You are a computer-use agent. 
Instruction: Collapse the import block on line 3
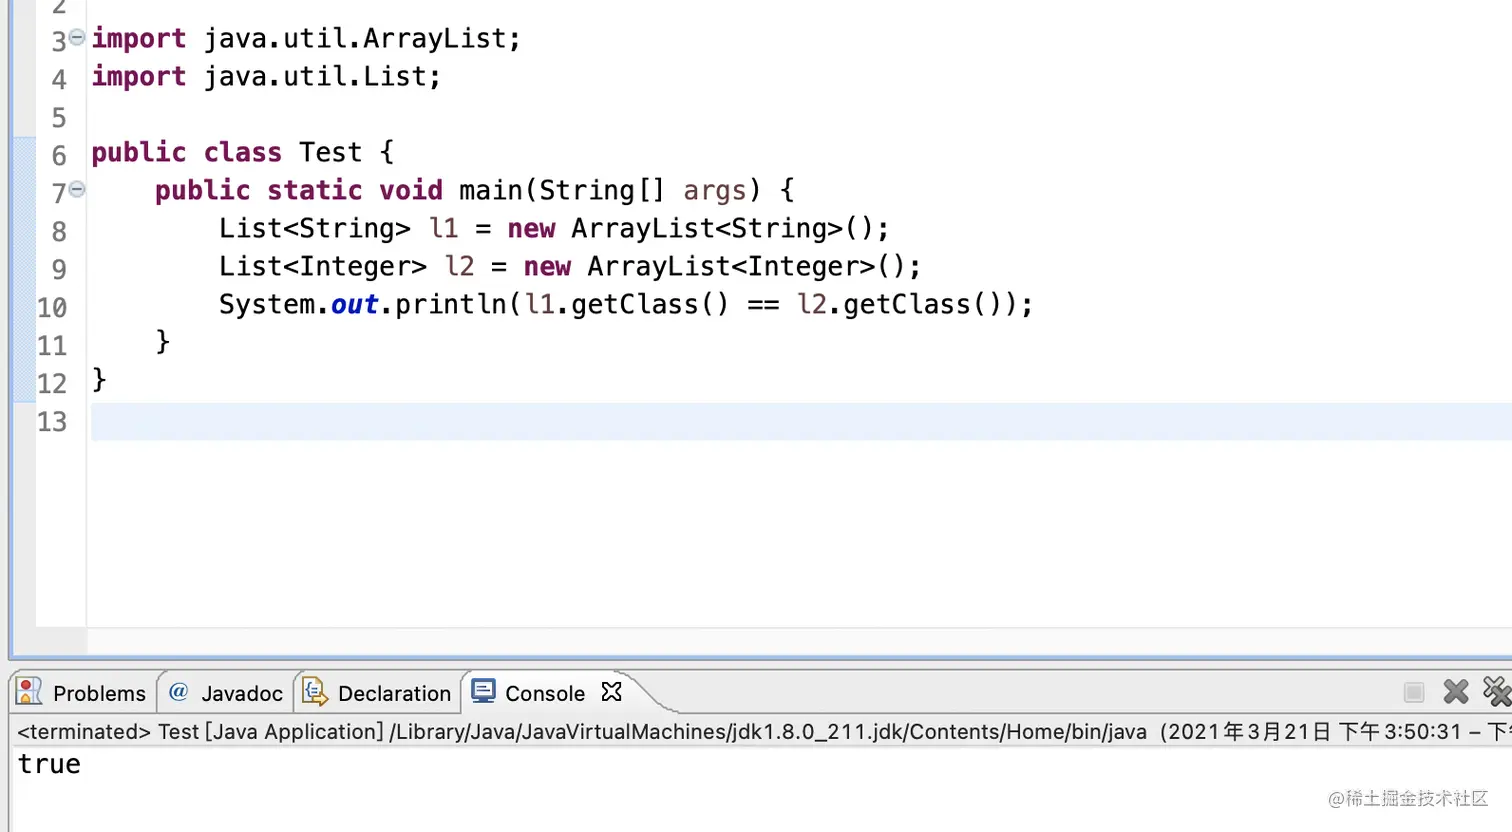click(77, 37)
